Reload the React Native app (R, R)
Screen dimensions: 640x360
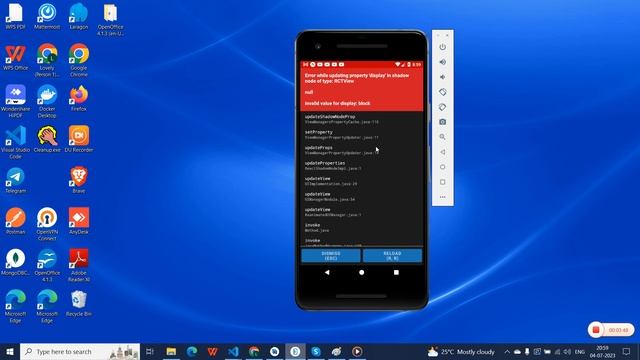(392, 256)
